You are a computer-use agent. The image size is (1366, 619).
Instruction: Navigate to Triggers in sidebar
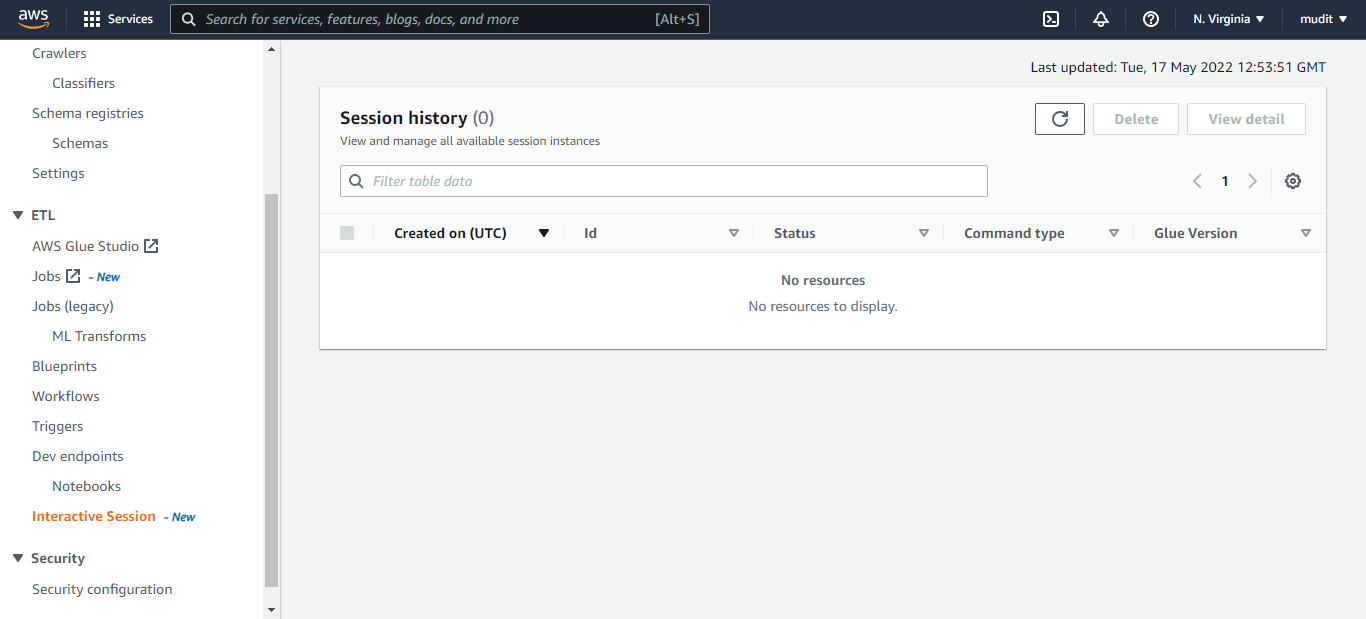tap(58, 426)
